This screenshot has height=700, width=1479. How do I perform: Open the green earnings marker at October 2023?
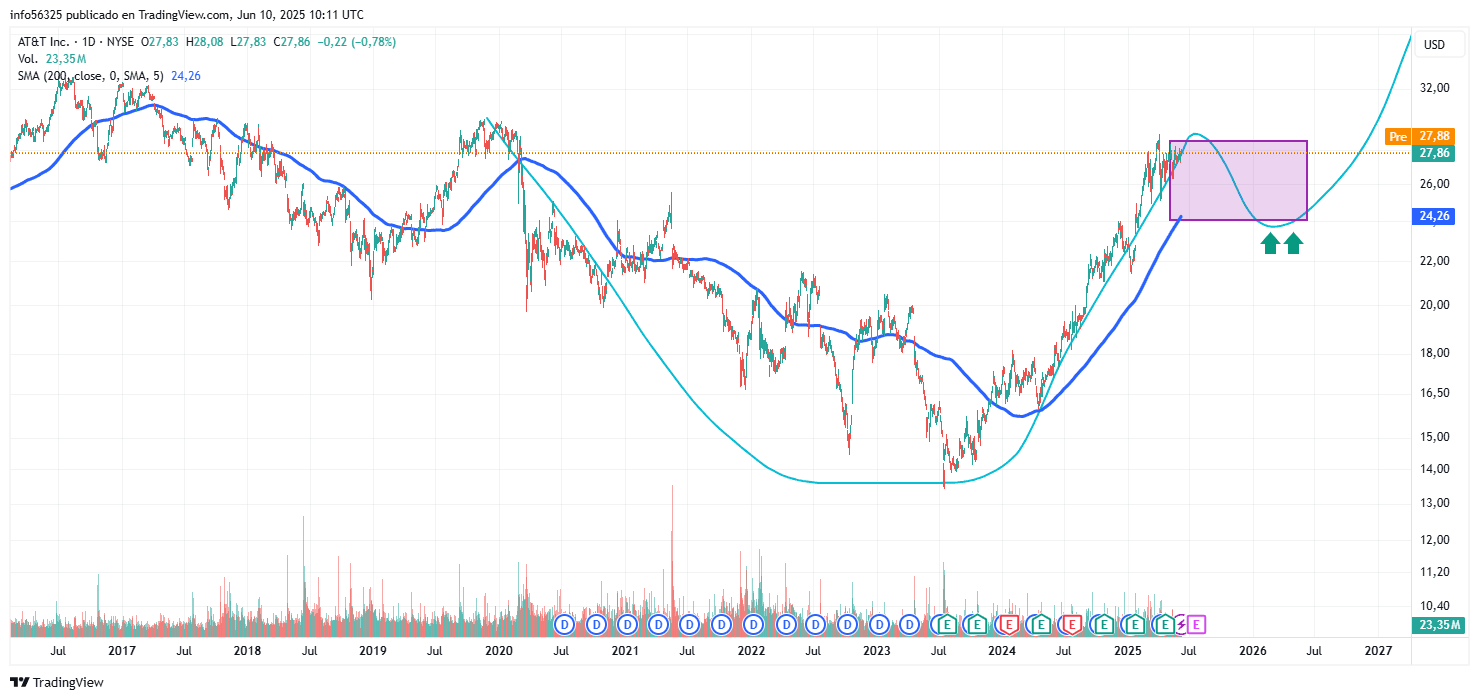(976, 625)
